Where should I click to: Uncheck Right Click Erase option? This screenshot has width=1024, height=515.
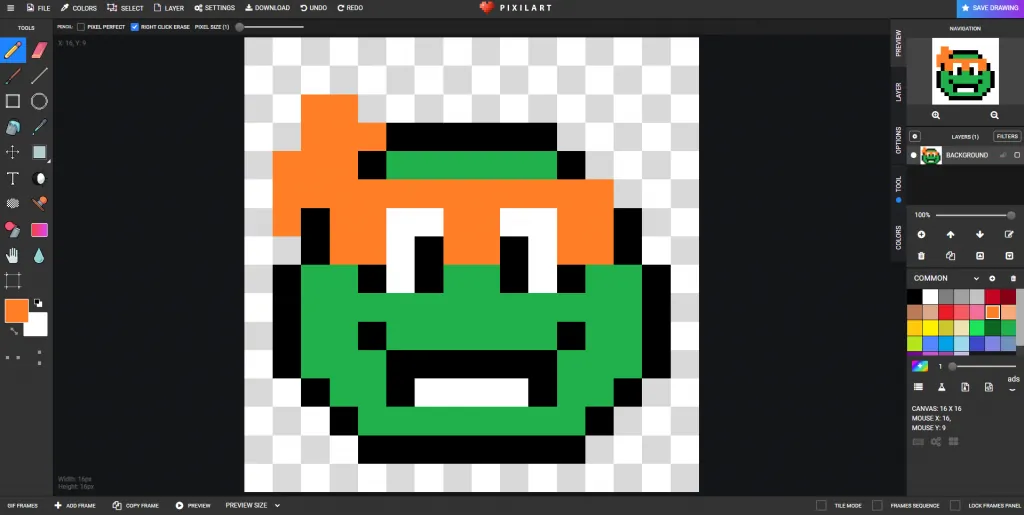click(135, 27)
